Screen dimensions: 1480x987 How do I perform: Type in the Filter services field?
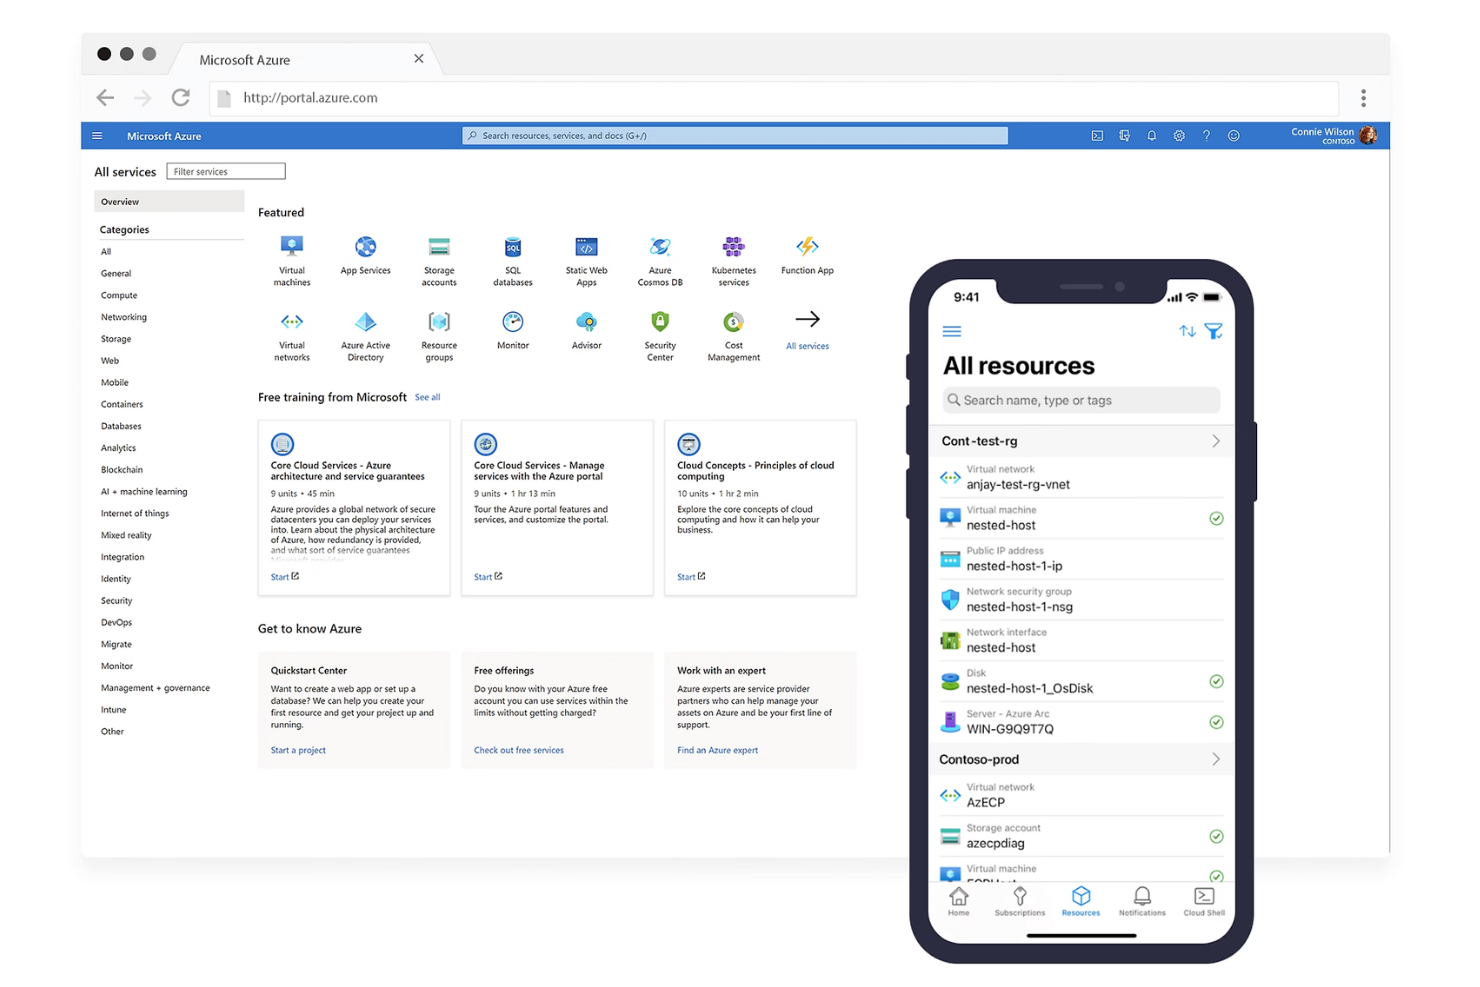click(x=225, y=171)
